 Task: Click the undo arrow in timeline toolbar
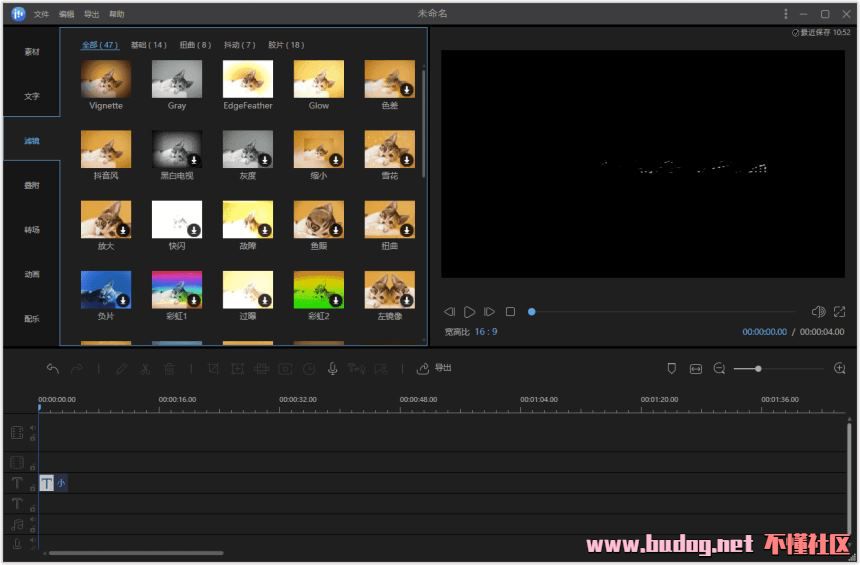53,368
